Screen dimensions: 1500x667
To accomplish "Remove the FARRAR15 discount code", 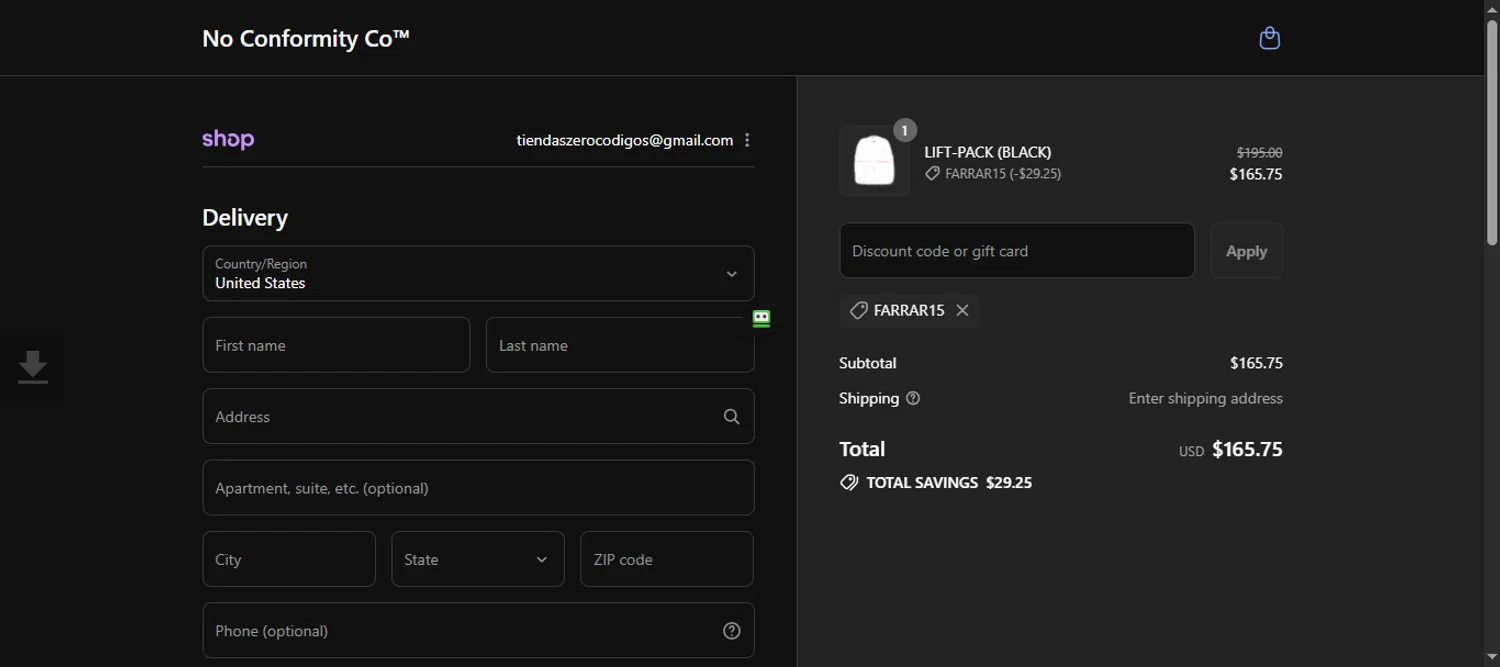I will pos(962,310).
